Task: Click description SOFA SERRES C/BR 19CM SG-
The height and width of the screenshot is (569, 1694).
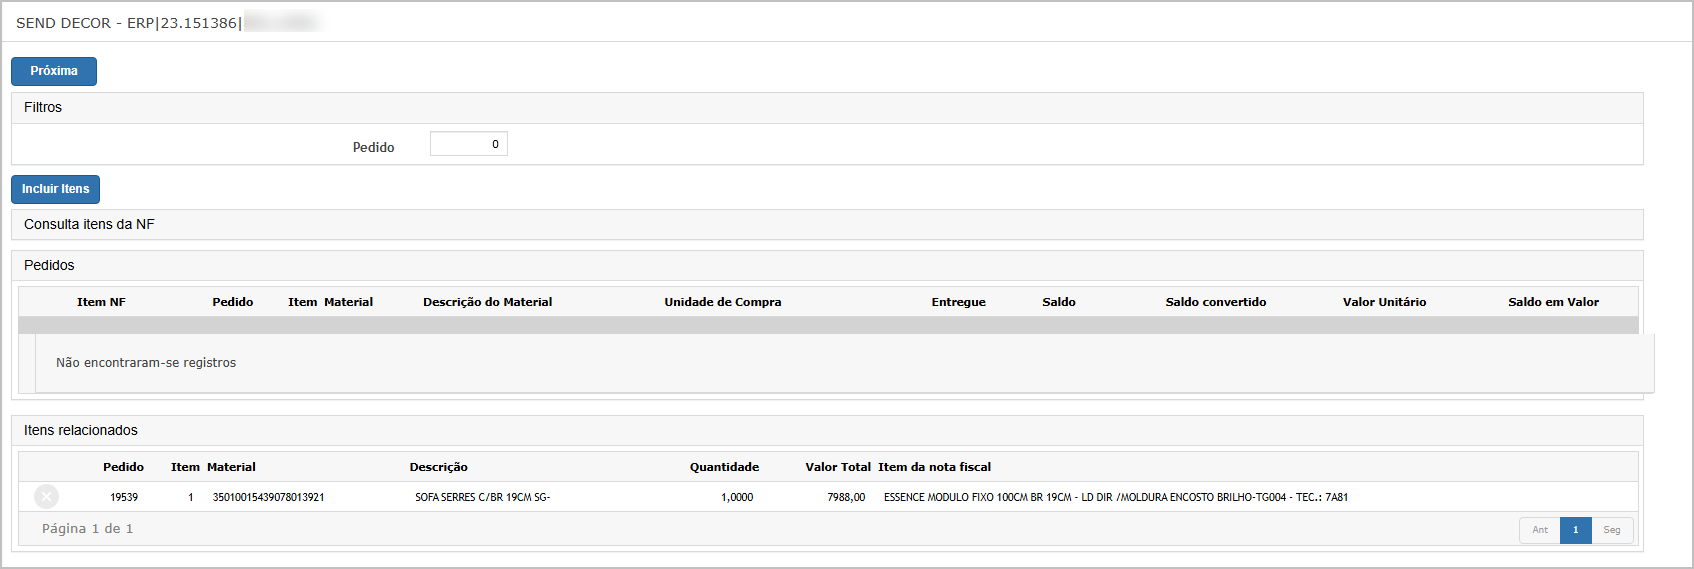Action: (x=483, y=497)
